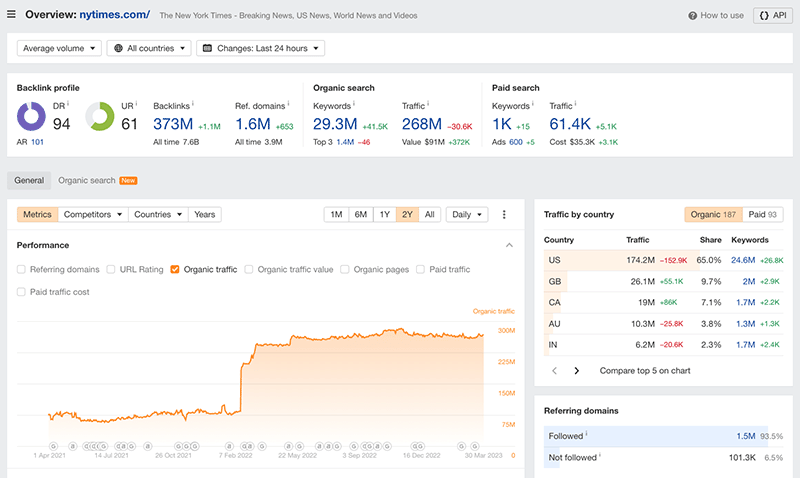Viewport: 800px width, 478px height.
Task: Click the Not followed info icon
Action: coord(599,455)
